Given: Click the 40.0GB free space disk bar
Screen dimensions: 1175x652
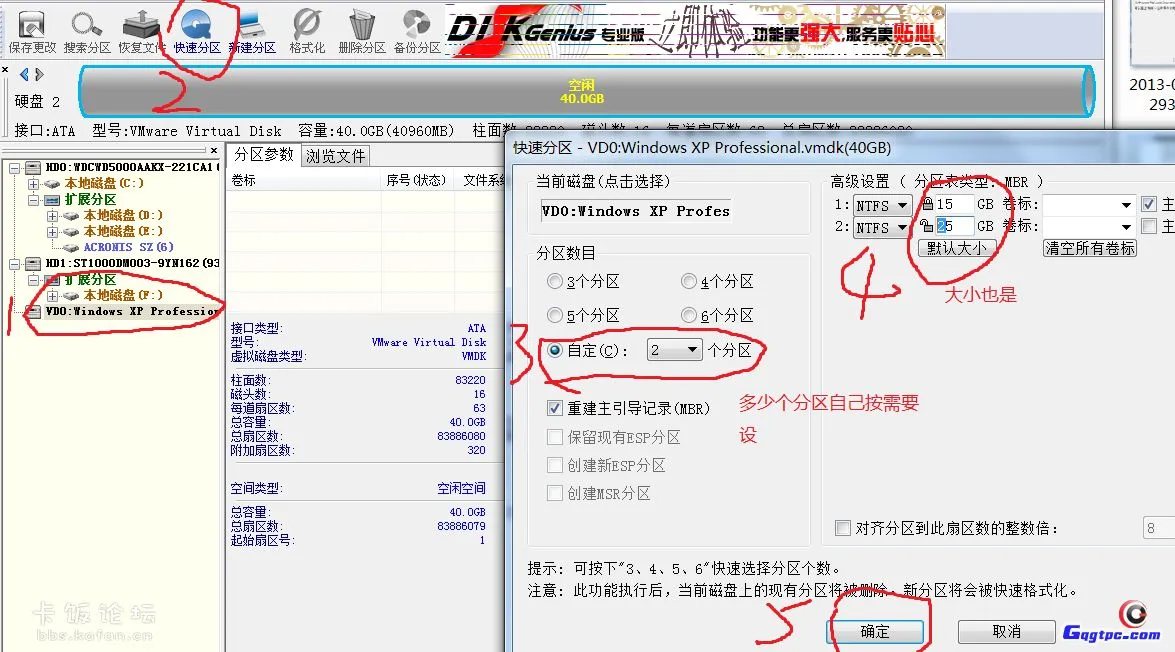Looking at the screenshot, I should tap(585, 92).
